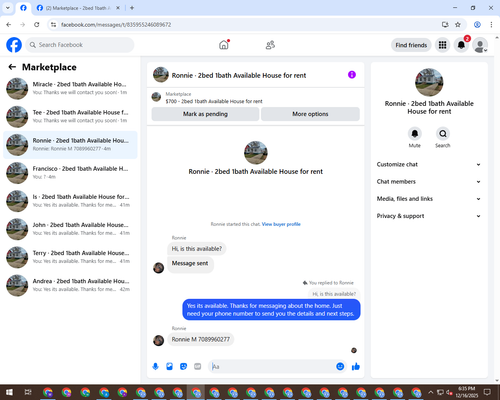This screenshot has height=400, width=500.
Task: Choose a GIF from the composer
Action: point(198,367)
